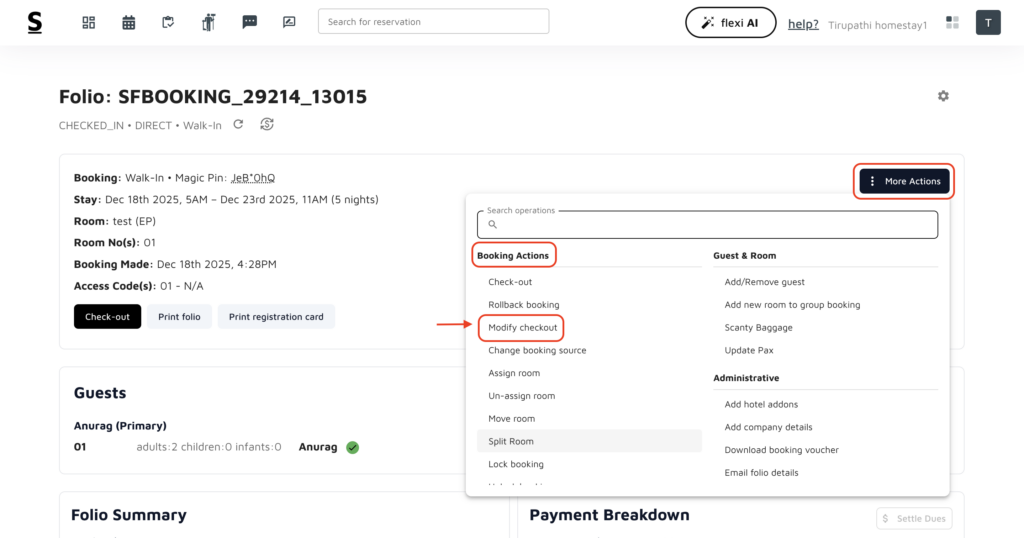Open the flexi AI assistant

[730, 22]
